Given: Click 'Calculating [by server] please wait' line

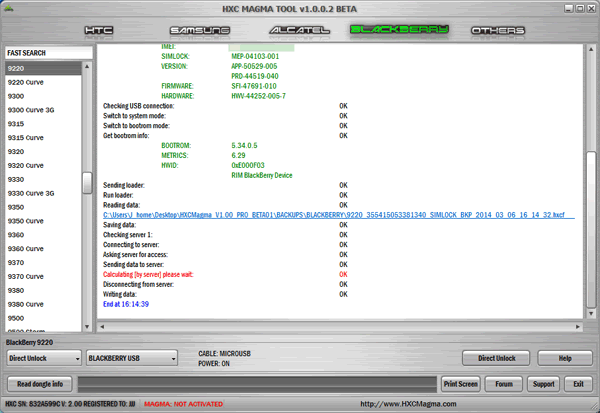Looking at the screenshot, I should (148, 274).
